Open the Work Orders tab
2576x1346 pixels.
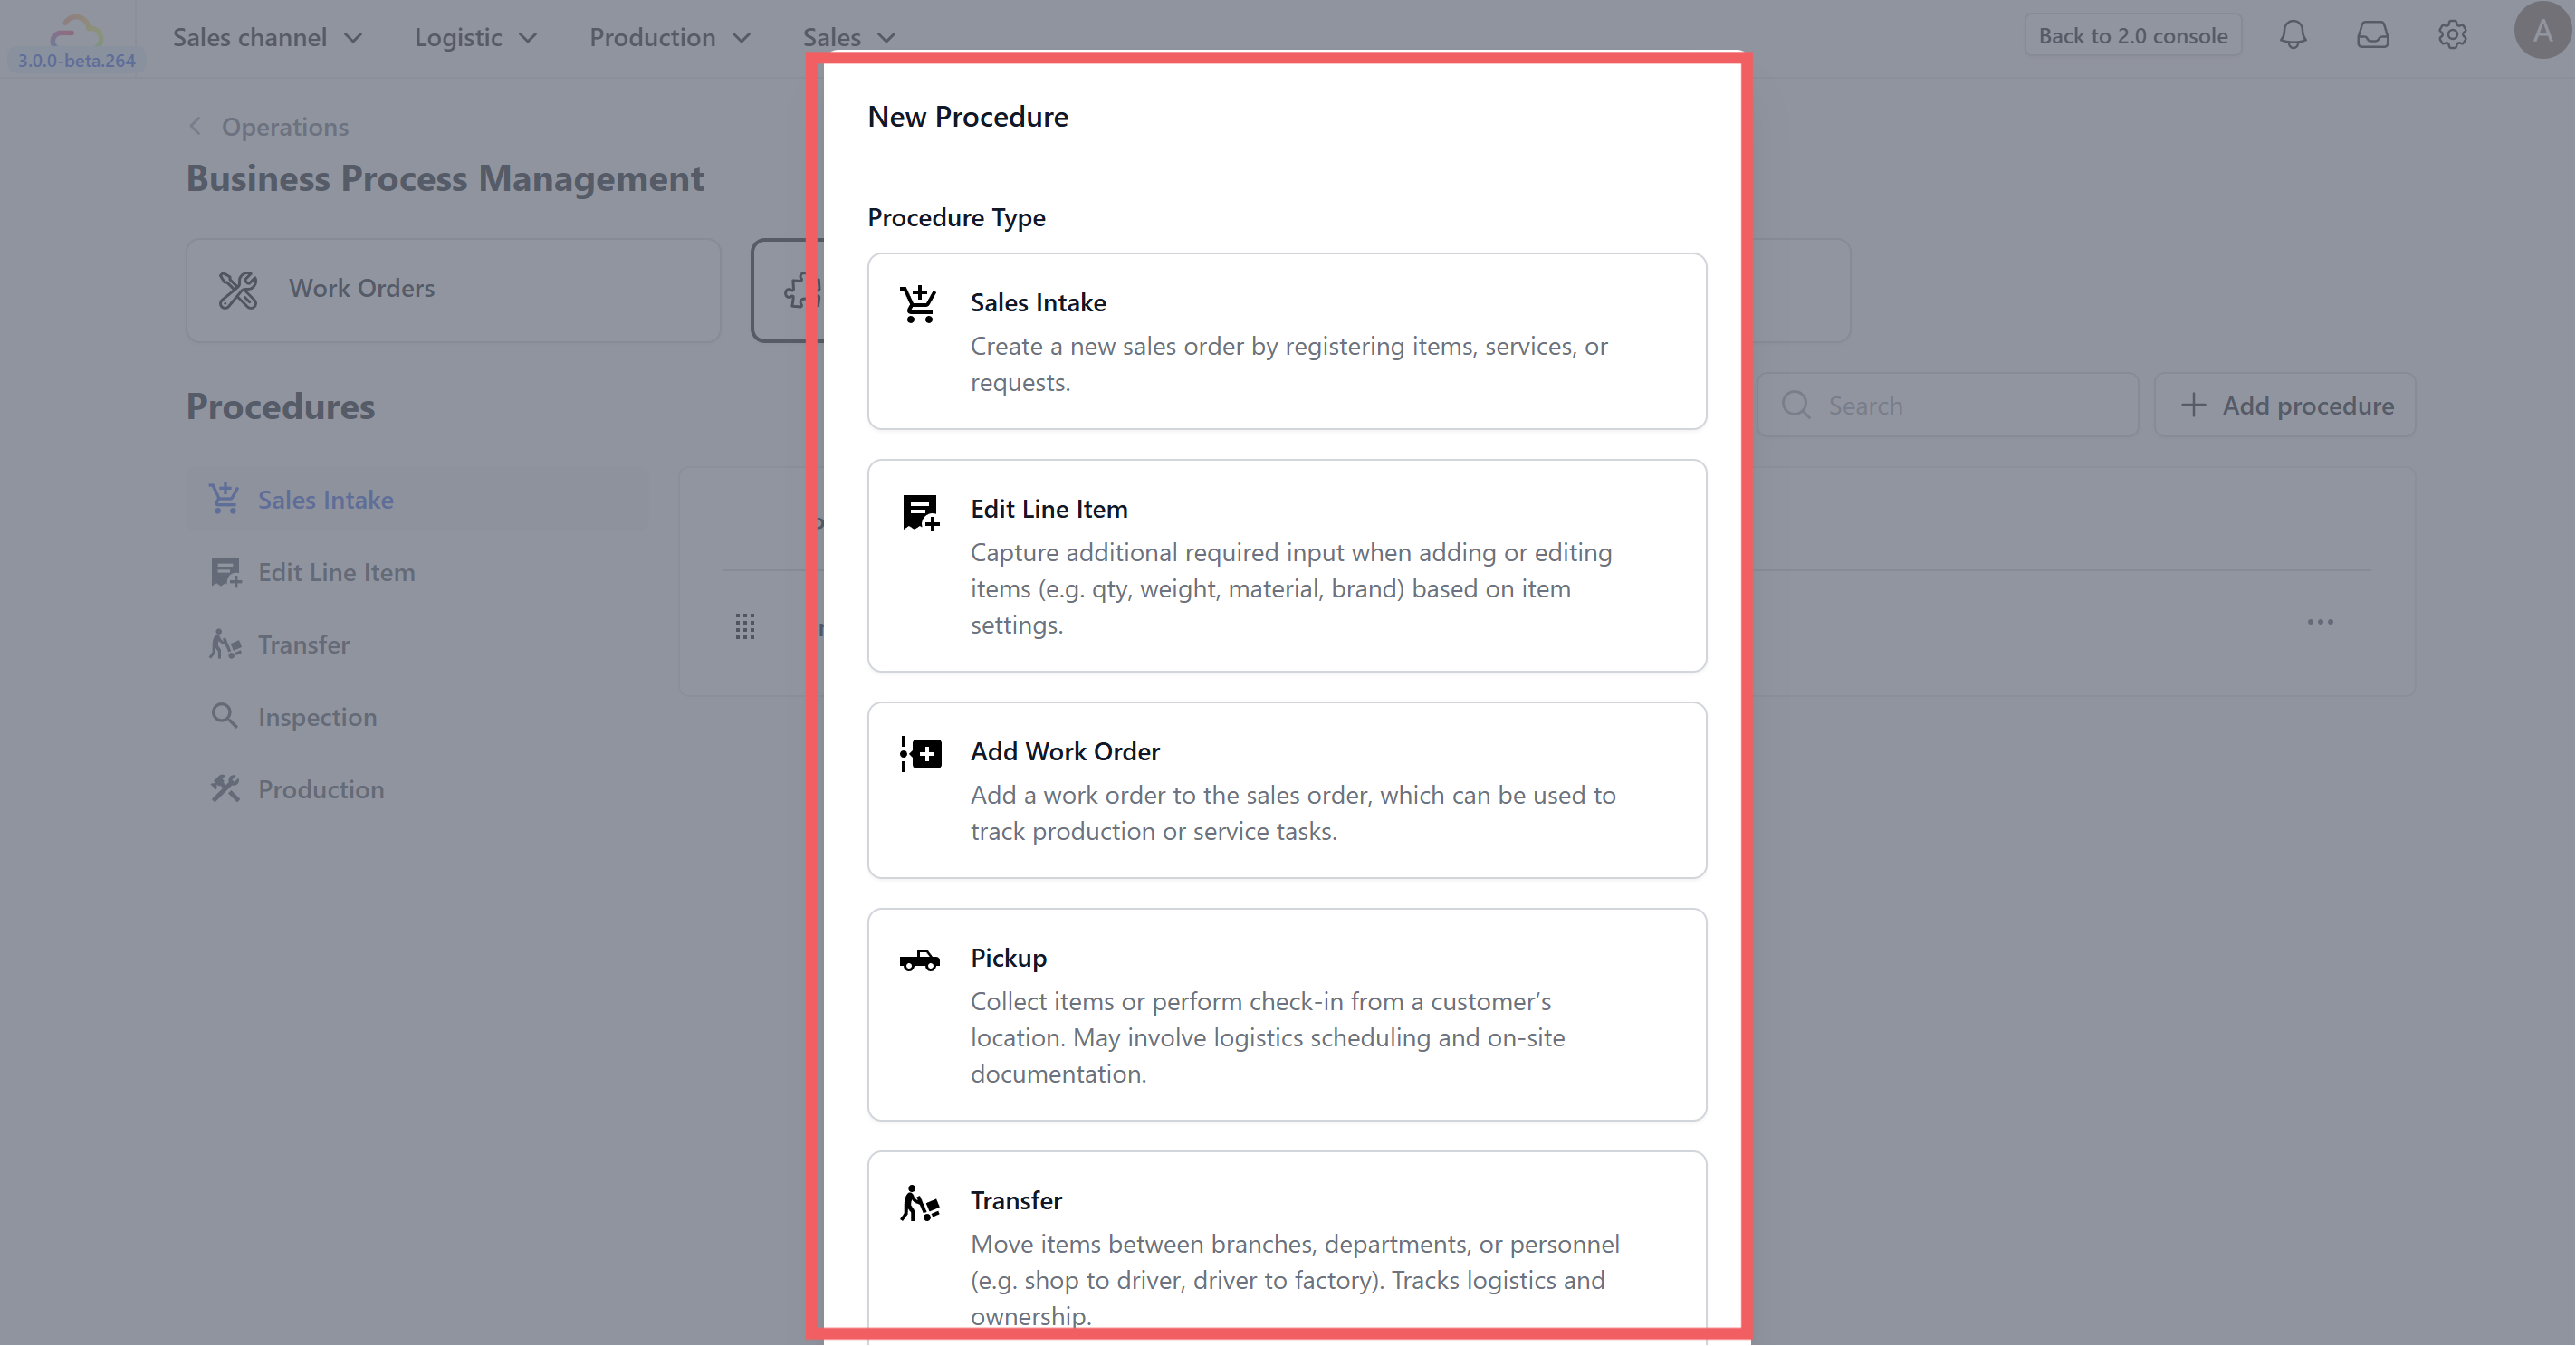[453, 289]
